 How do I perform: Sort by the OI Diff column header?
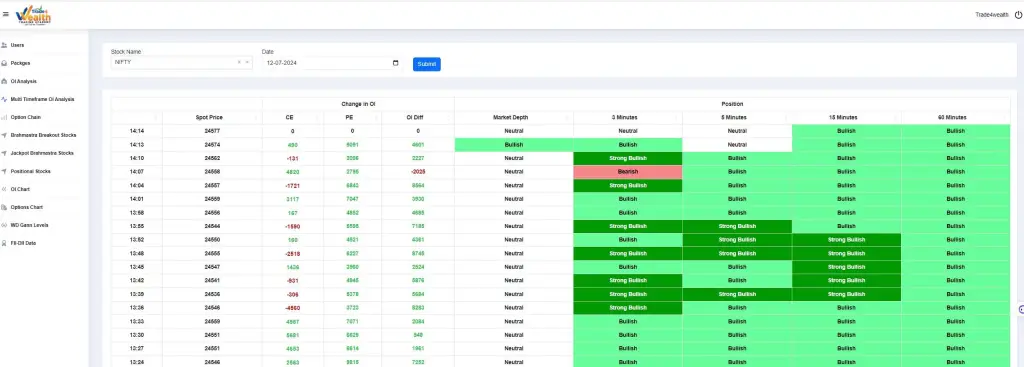point(417,118)
